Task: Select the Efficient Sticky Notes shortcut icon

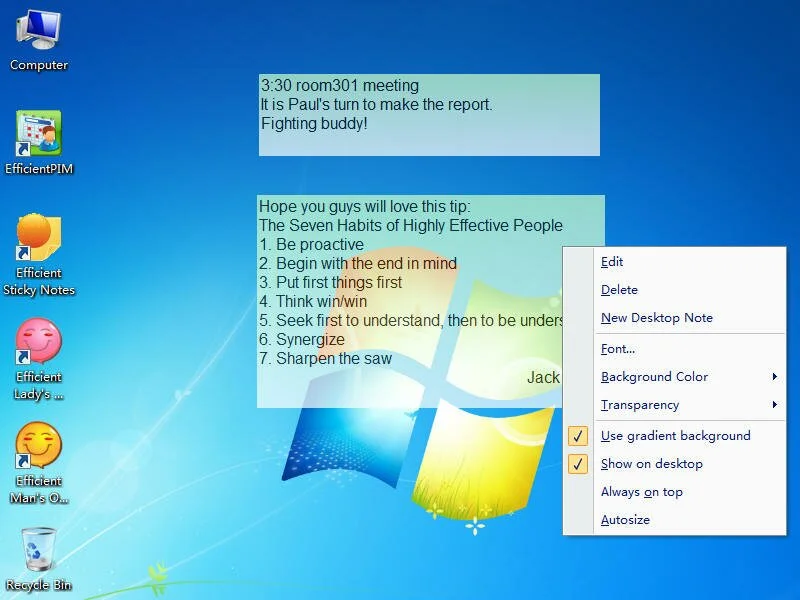Action: [39, 240]
